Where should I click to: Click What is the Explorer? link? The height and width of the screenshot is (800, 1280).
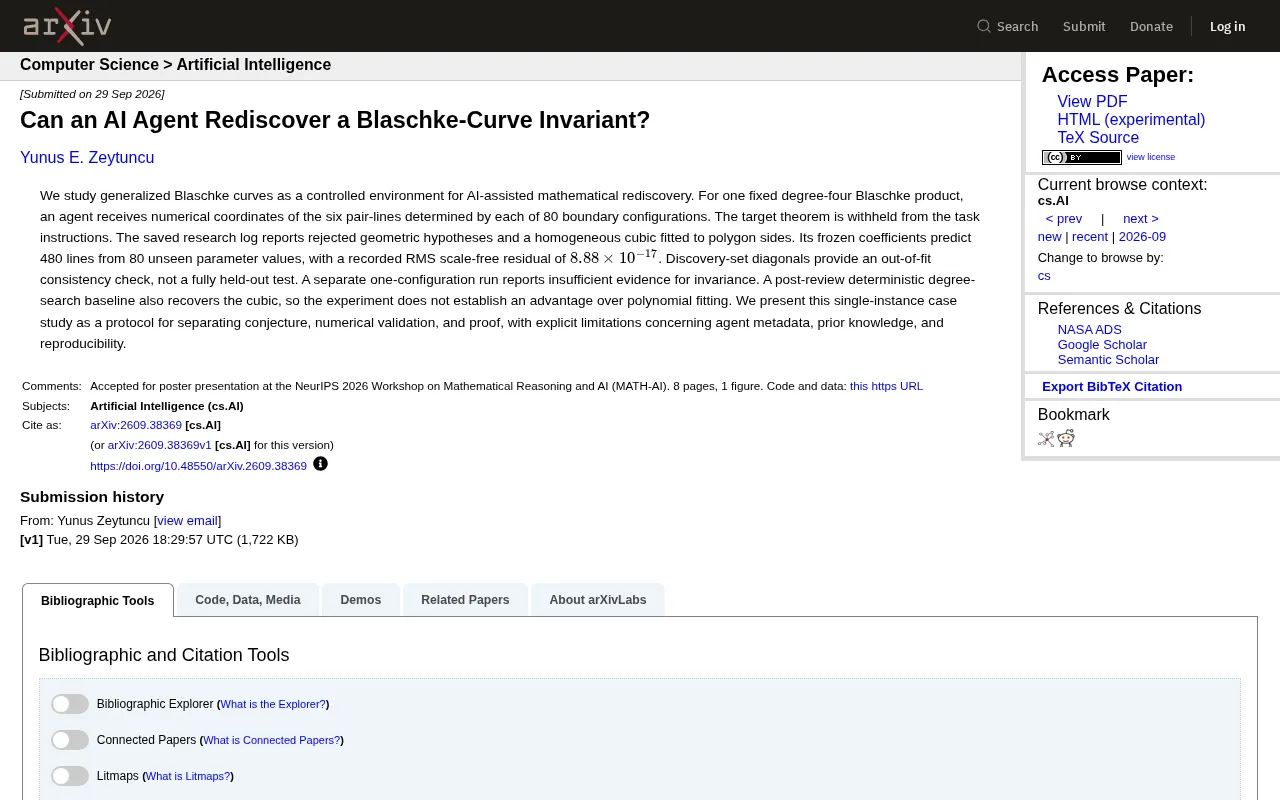tap(273, 704)
